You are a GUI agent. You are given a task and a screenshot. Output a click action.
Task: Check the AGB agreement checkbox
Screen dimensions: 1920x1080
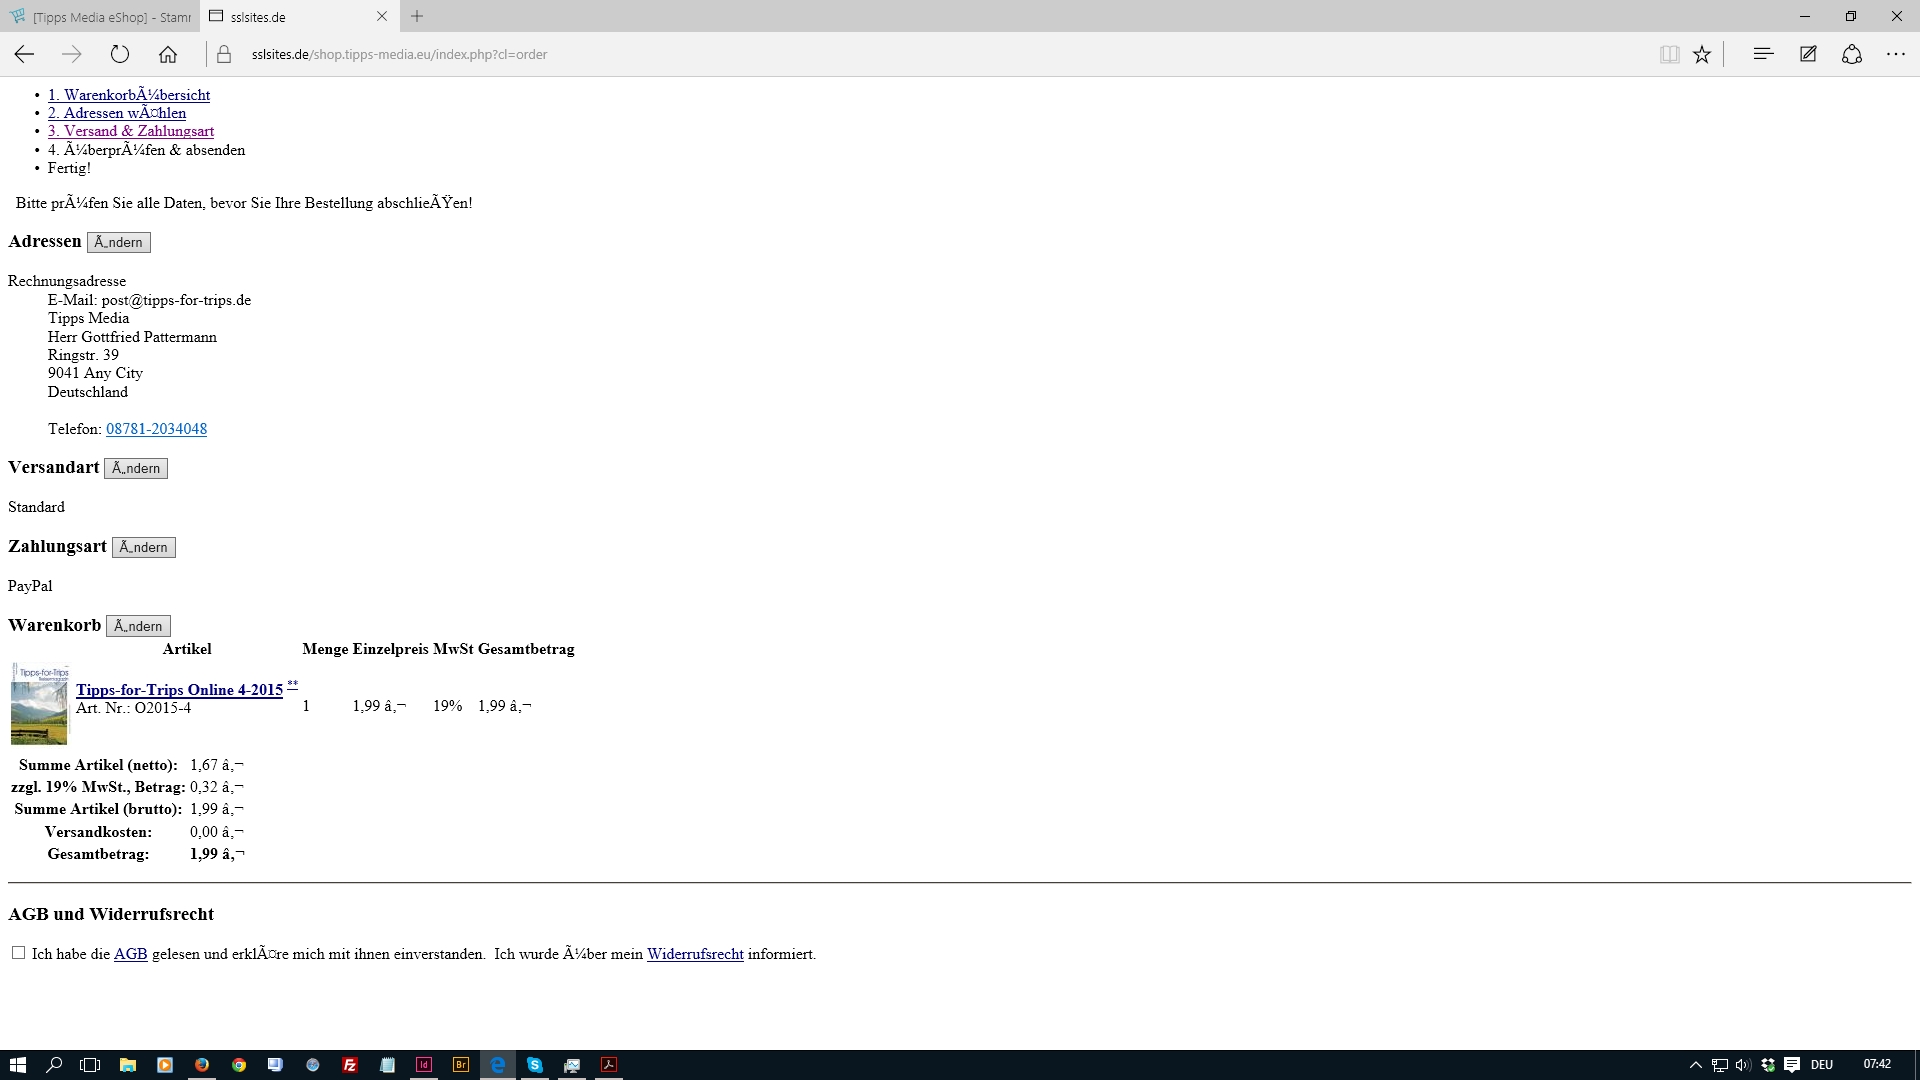point(18,953)
